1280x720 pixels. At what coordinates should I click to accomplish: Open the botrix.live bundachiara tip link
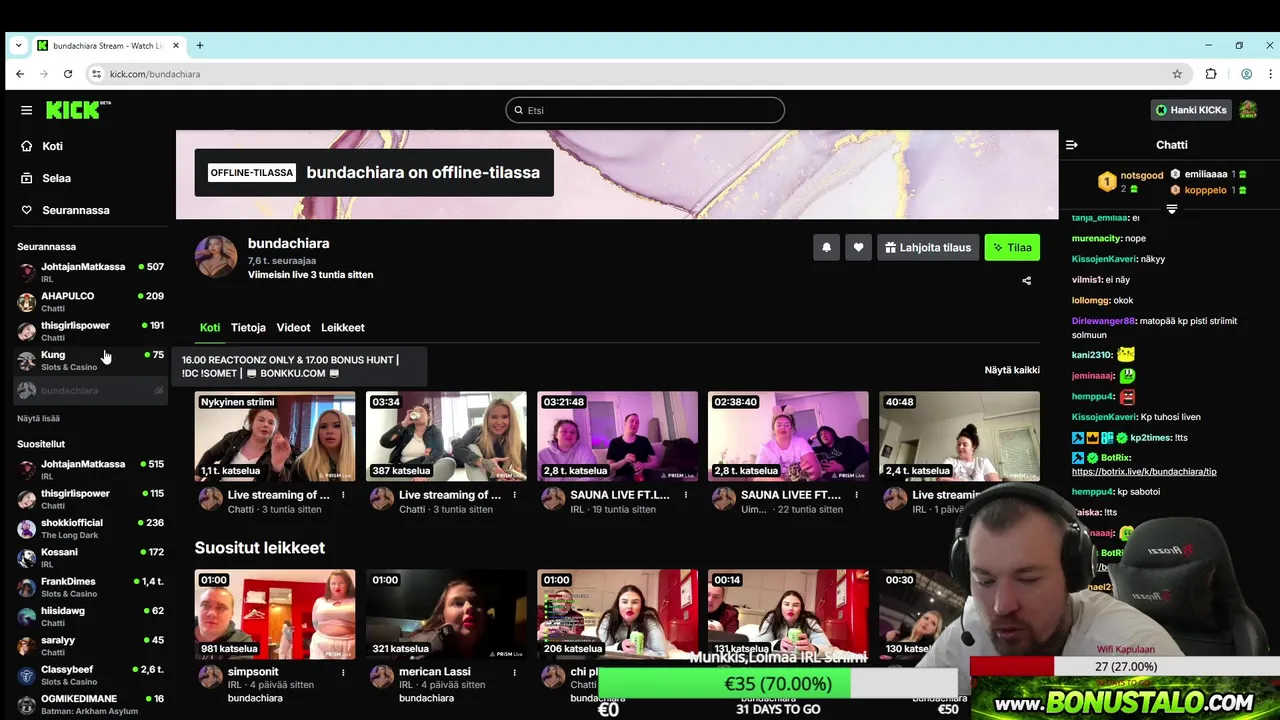1144,471
